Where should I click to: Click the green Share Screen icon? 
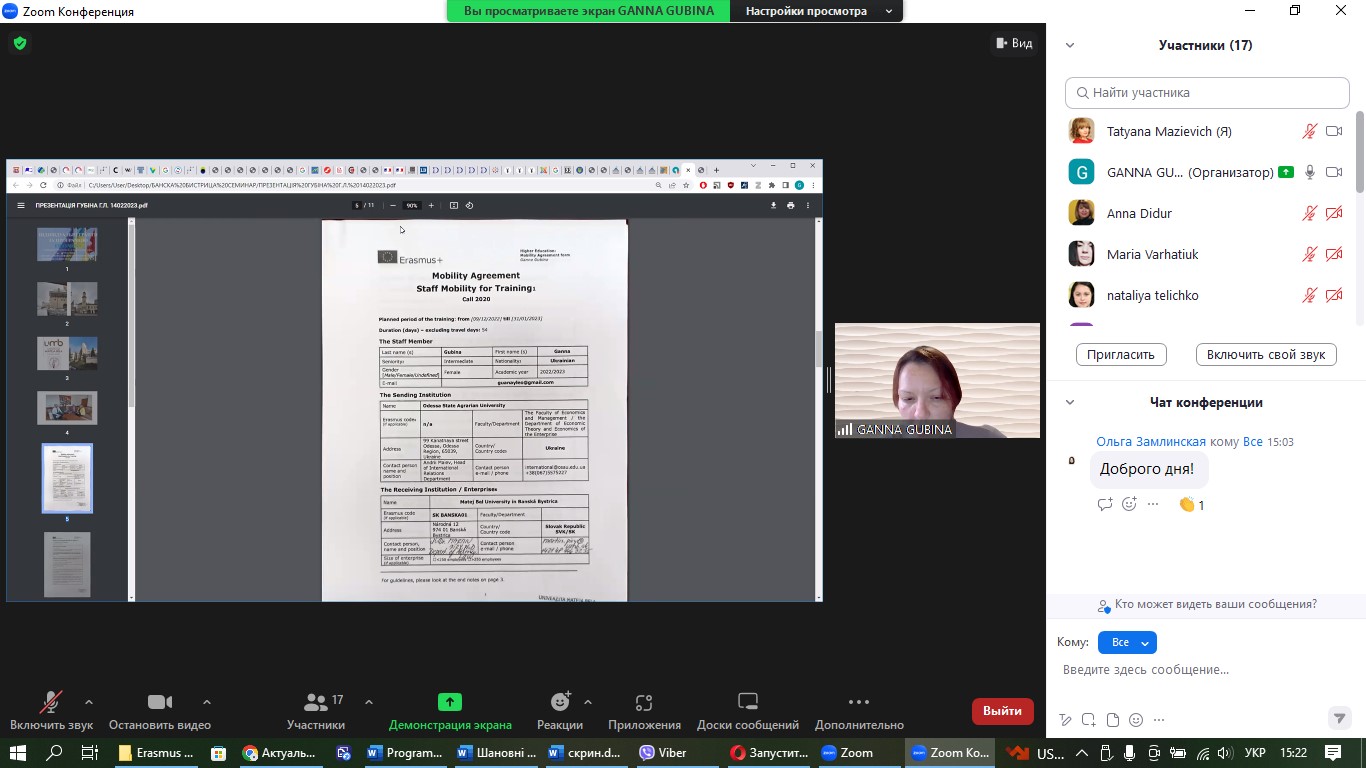pos(449,703)
